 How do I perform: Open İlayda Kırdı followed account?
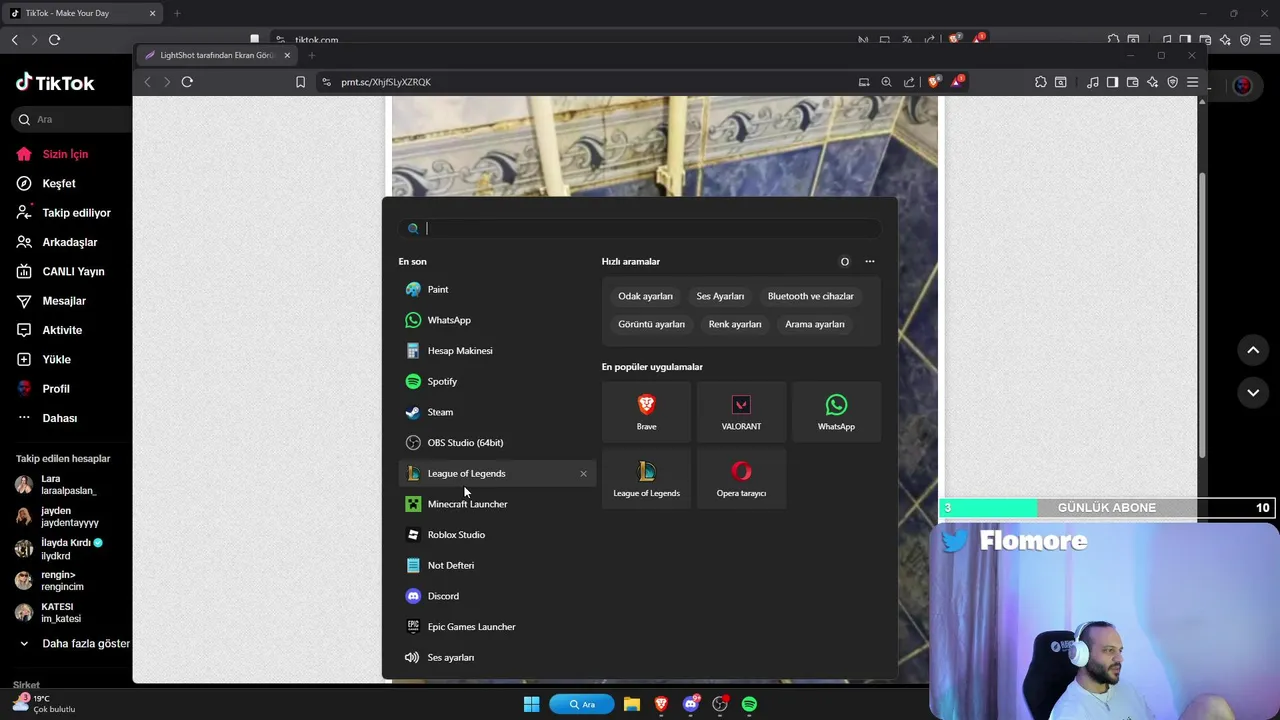coord(60,549)
